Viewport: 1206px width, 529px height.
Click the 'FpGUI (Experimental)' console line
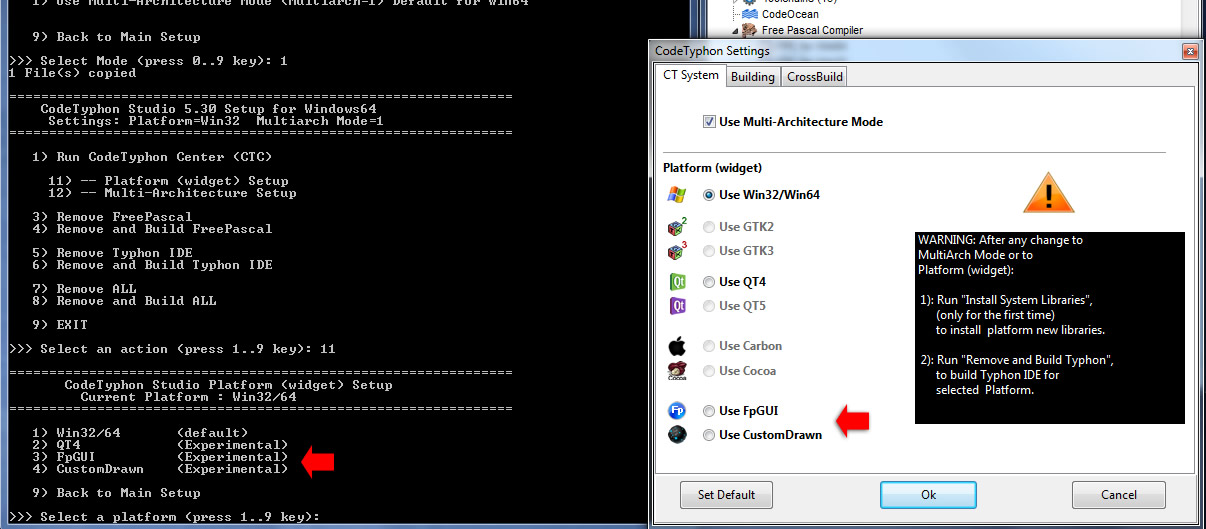pos(160,457)
